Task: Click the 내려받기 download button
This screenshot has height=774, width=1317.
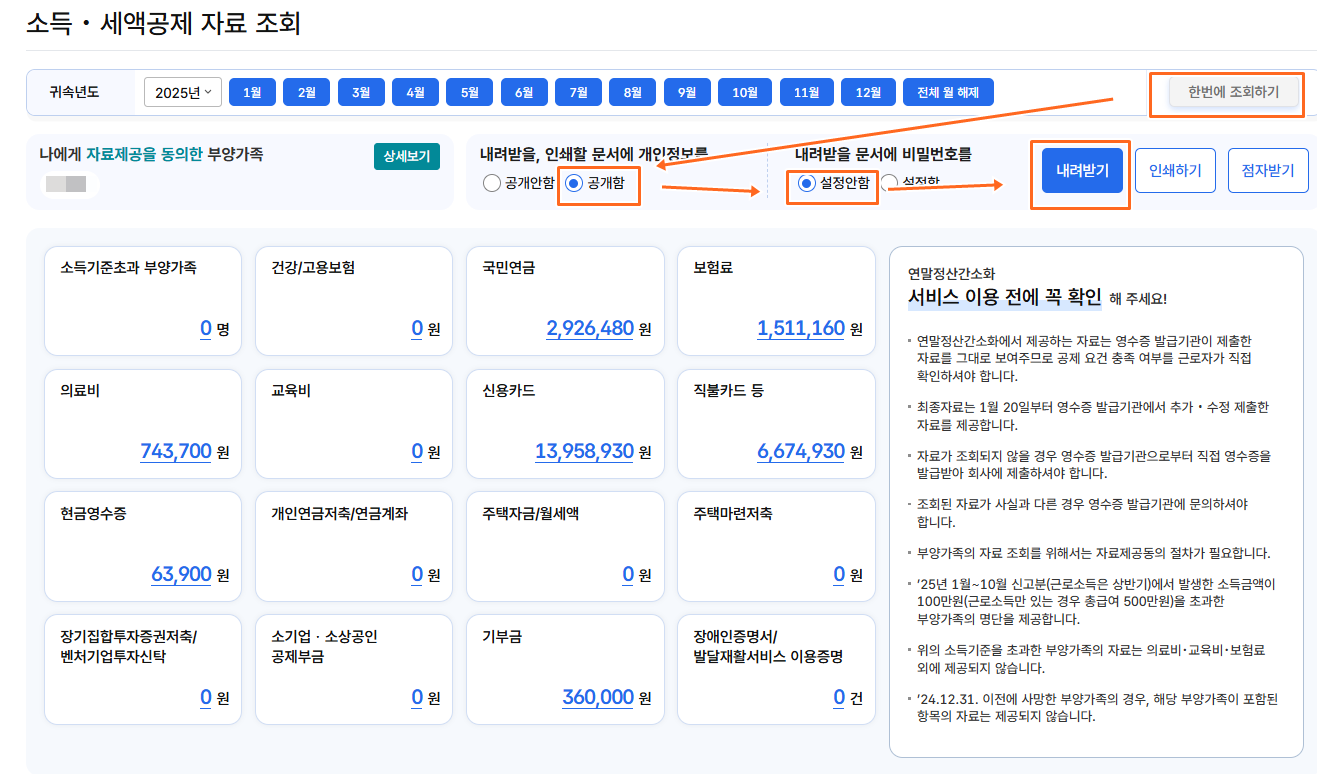Action: click(1080, 171)
